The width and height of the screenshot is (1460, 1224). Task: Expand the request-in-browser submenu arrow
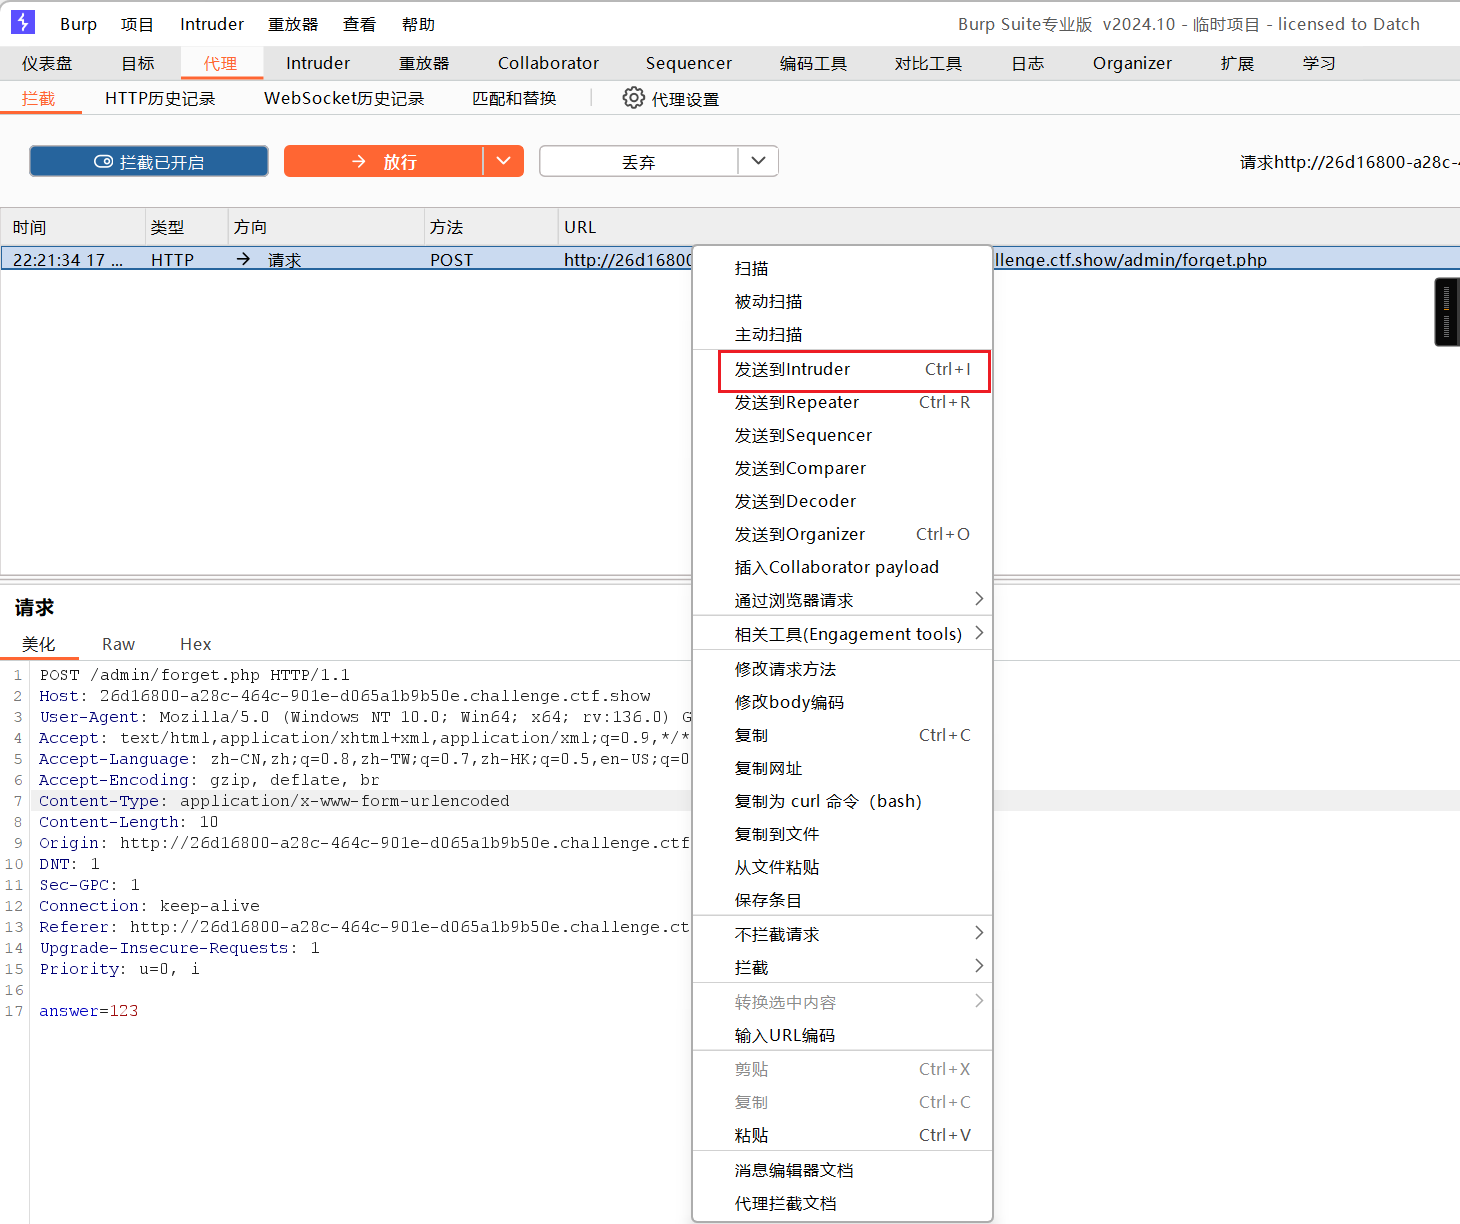[x=979, y=599]
